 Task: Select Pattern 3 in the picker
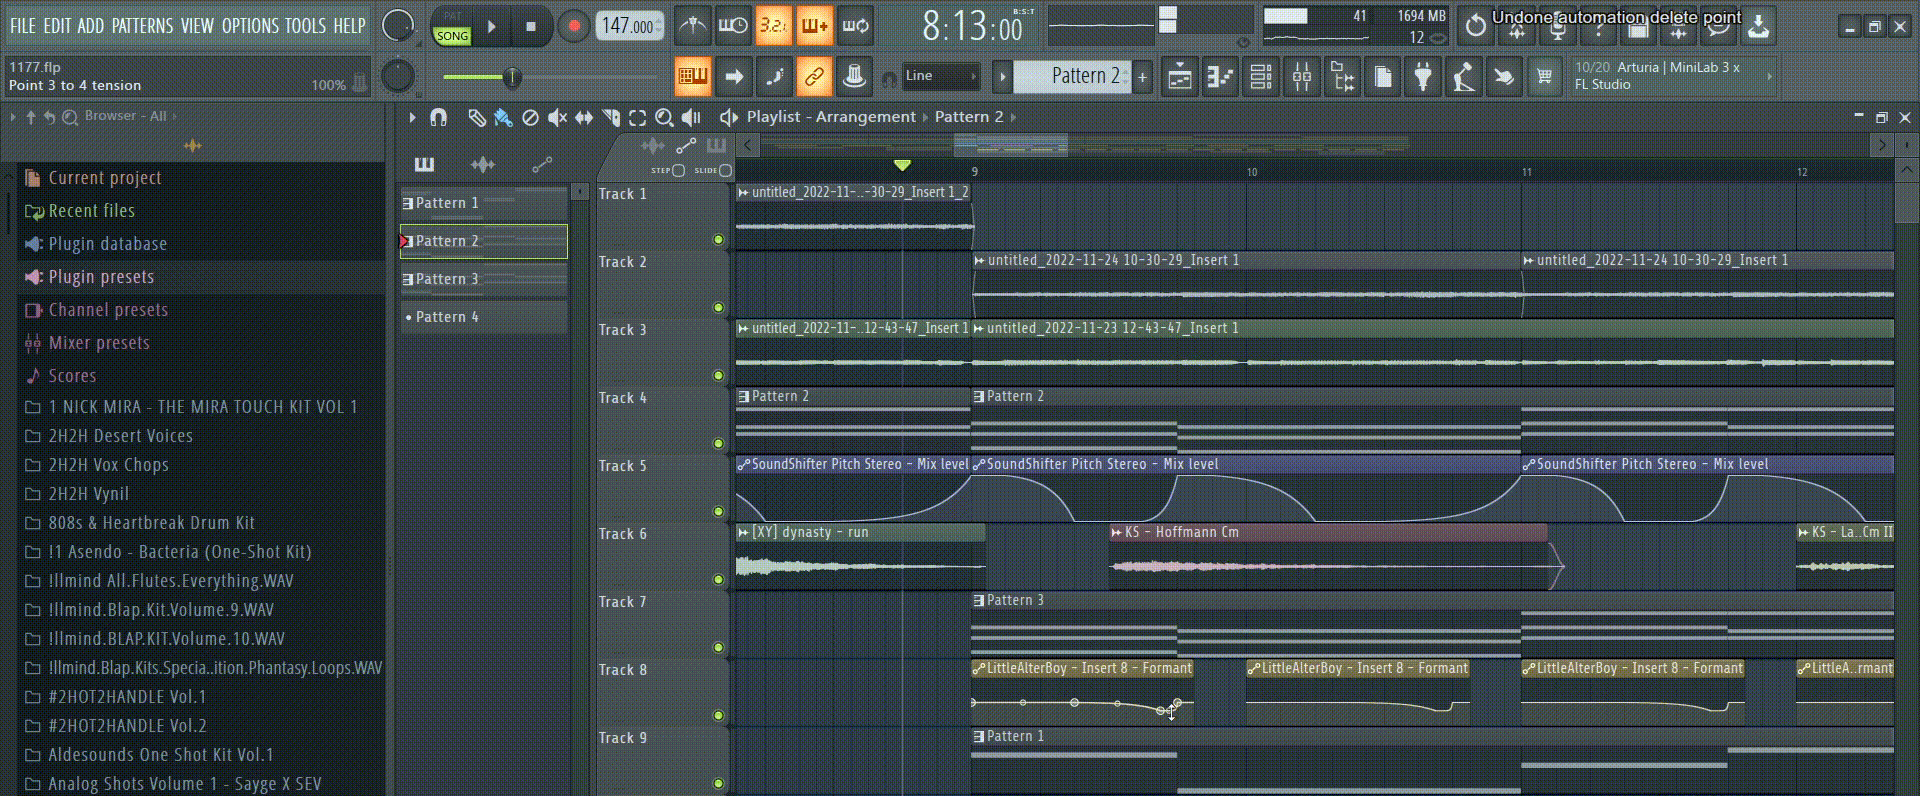coord(447,279)
